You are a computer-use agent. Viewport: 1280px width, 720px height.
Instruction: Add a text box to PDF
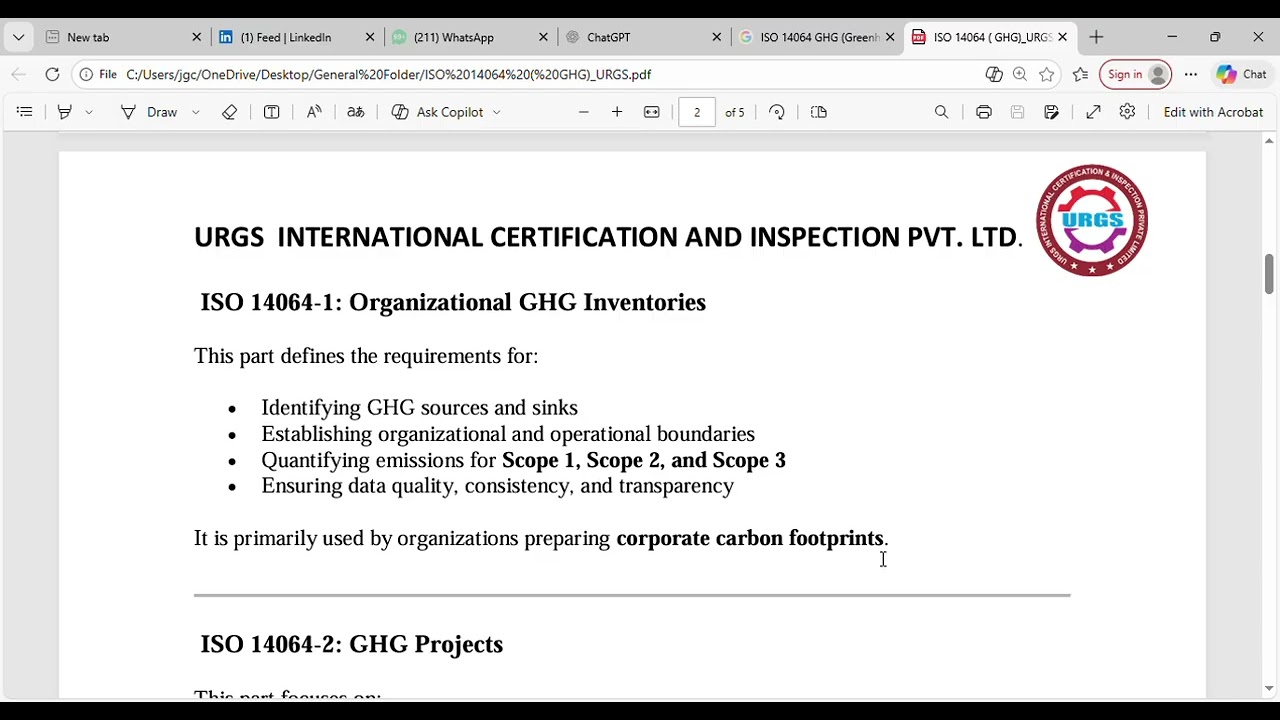[x=271, y=112]
